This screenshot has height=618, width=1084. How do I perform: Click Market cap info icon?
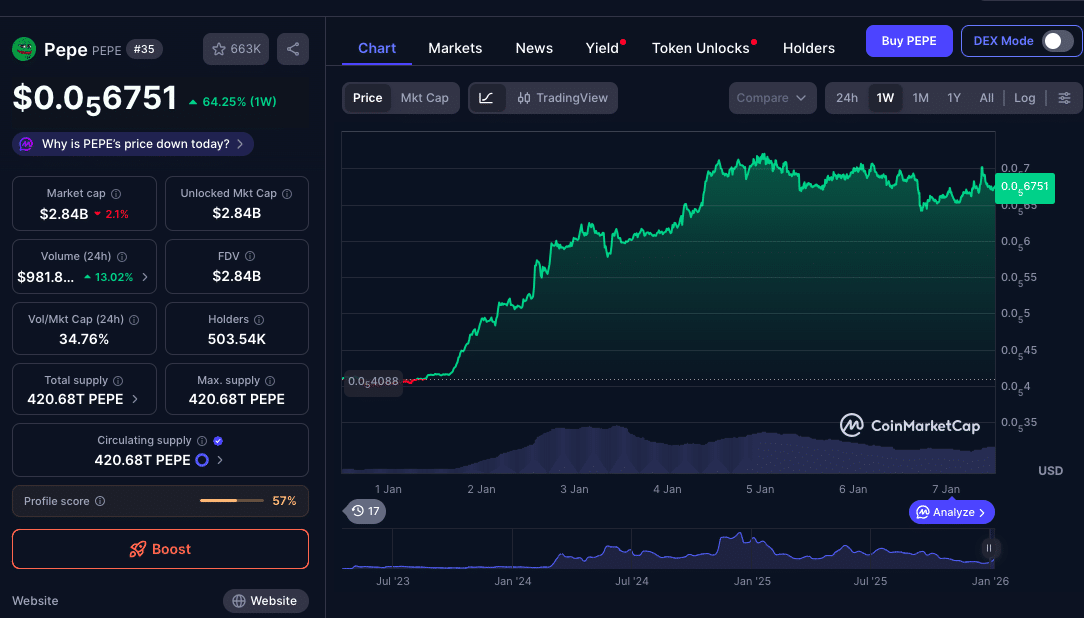[x=116, y=194]
